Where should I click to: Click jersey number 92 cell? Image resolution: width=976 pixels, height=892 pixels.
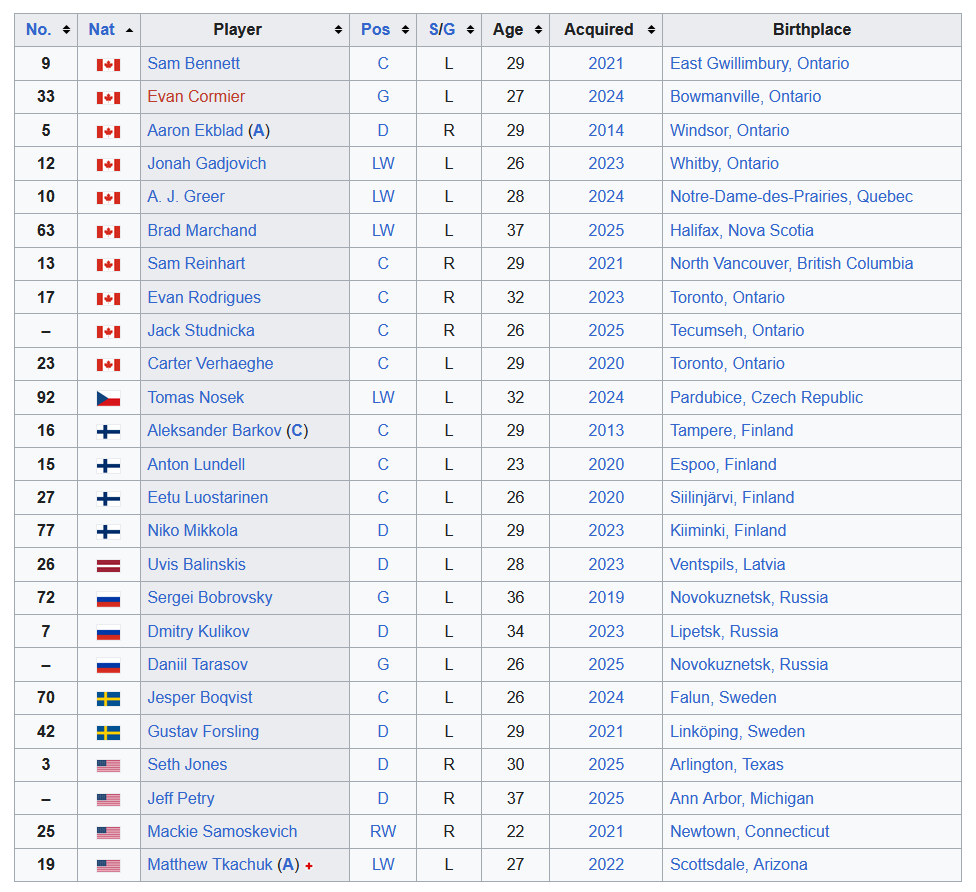(x=46, y=397)
